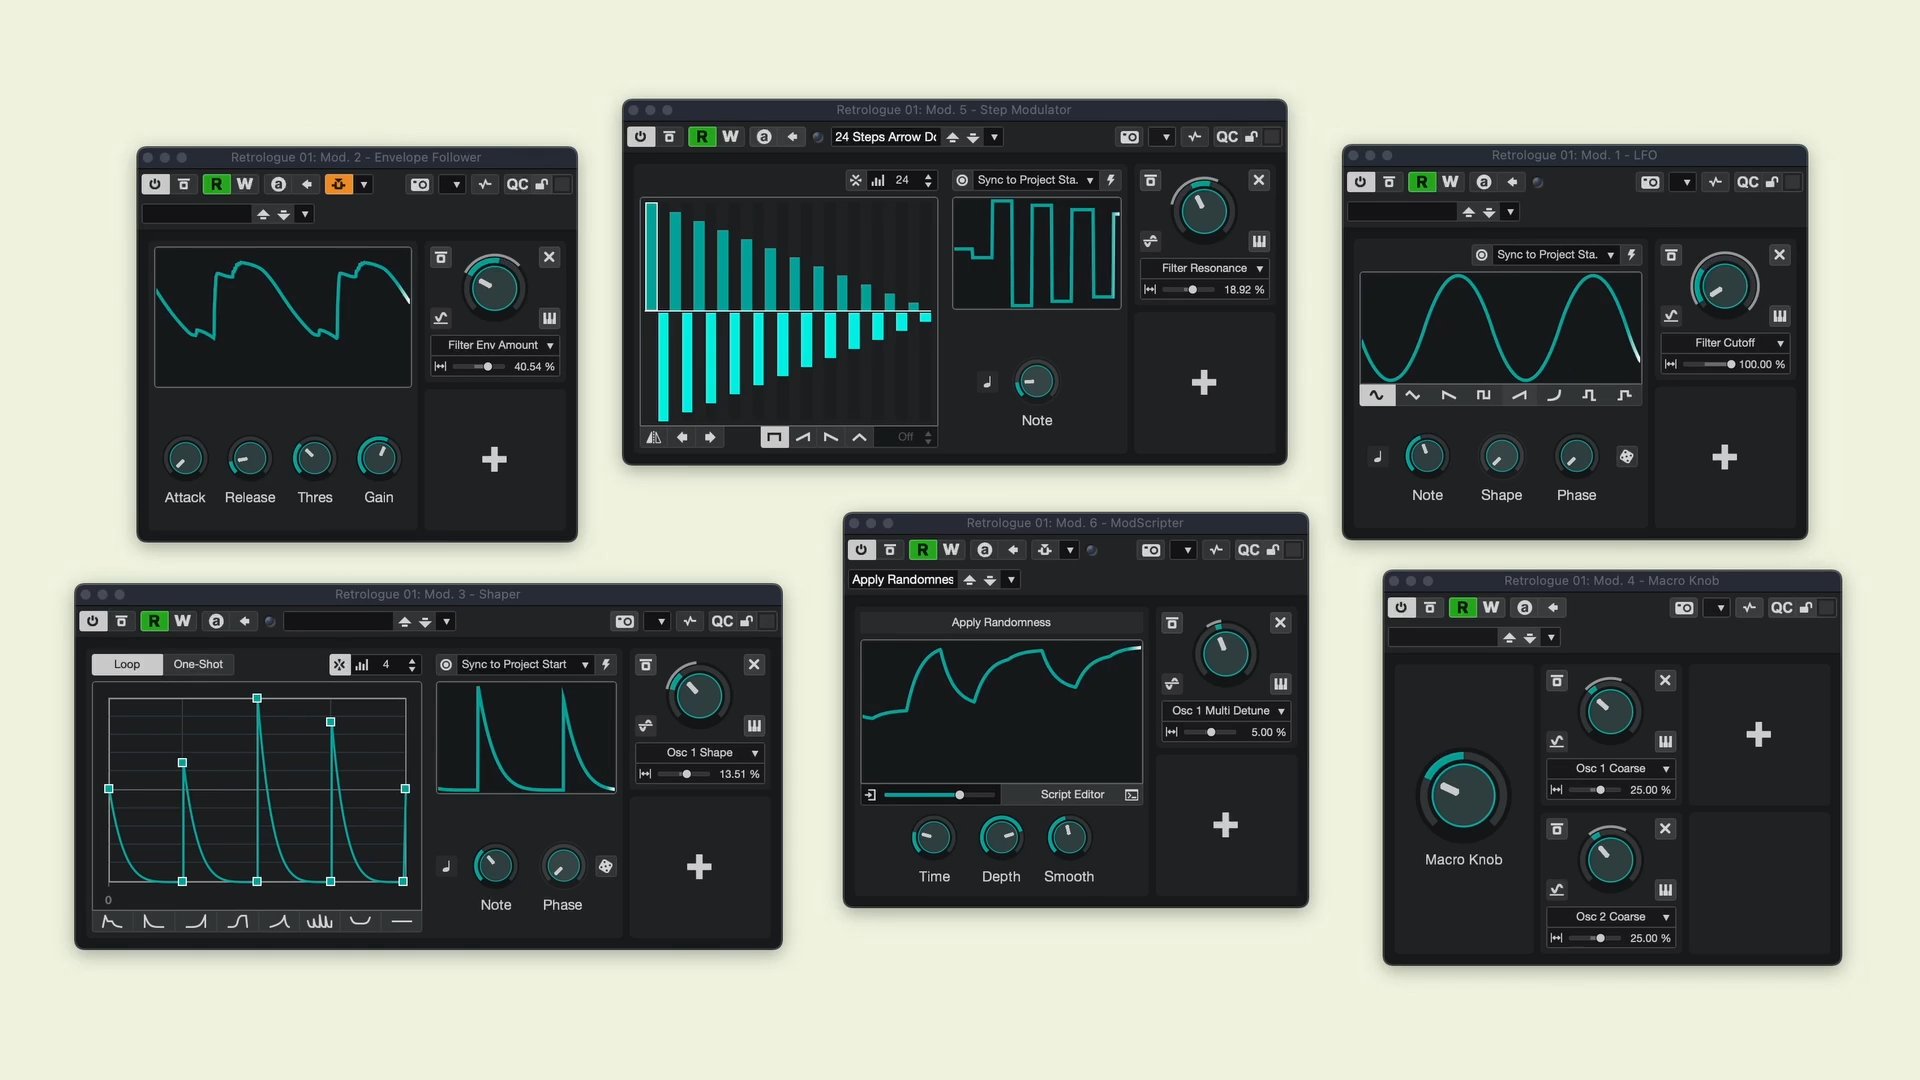Adjust the Filter Env Amount depth slider

point(477,367)
